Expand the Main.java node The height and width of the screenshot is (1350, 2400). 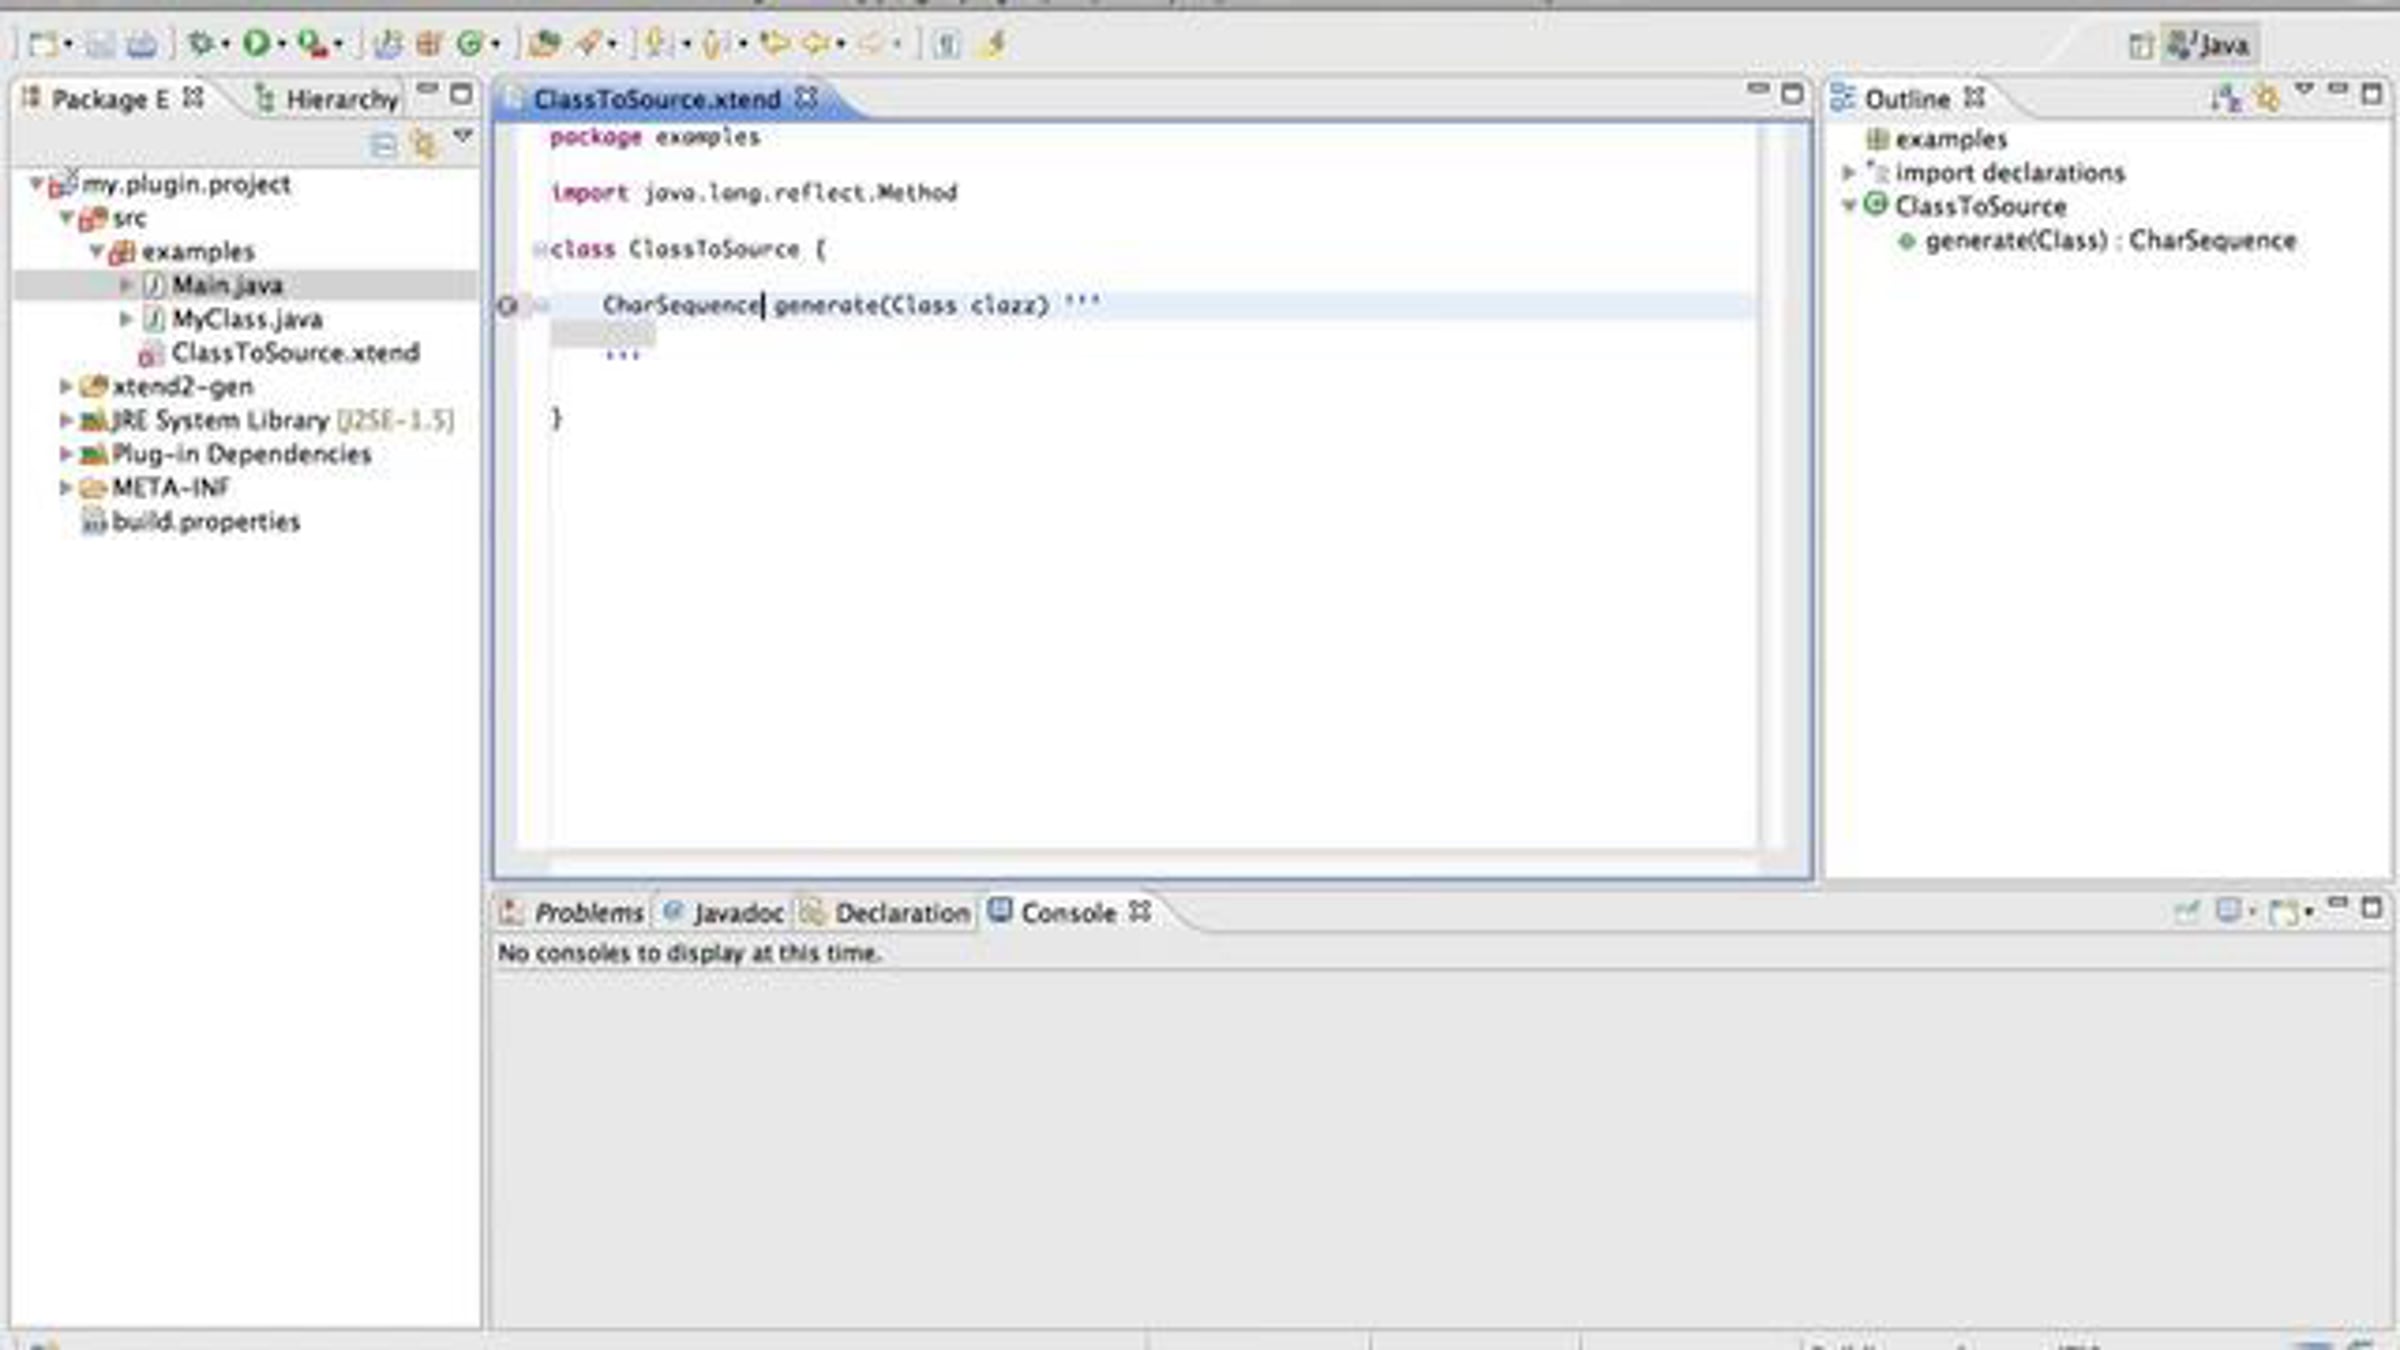click(126, 285)
